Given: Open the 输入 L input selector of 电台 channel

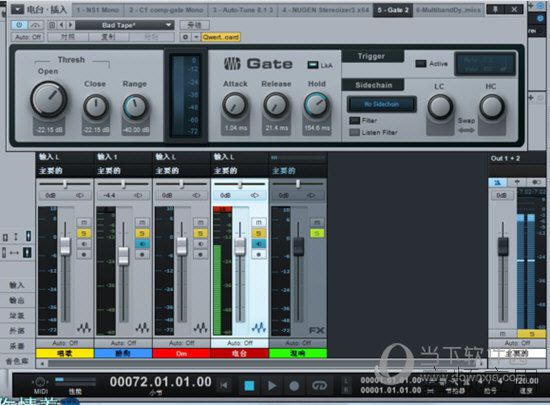Looking at the screenshot, I should 240,157.
